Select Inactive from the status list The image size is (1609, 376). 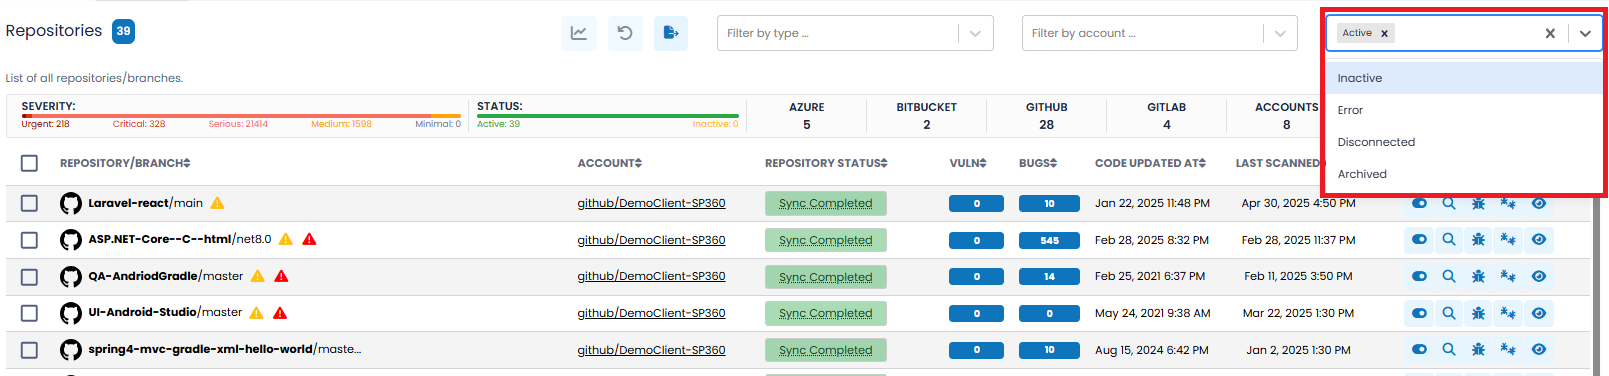pyautogui.click(x=1464, y=78)
